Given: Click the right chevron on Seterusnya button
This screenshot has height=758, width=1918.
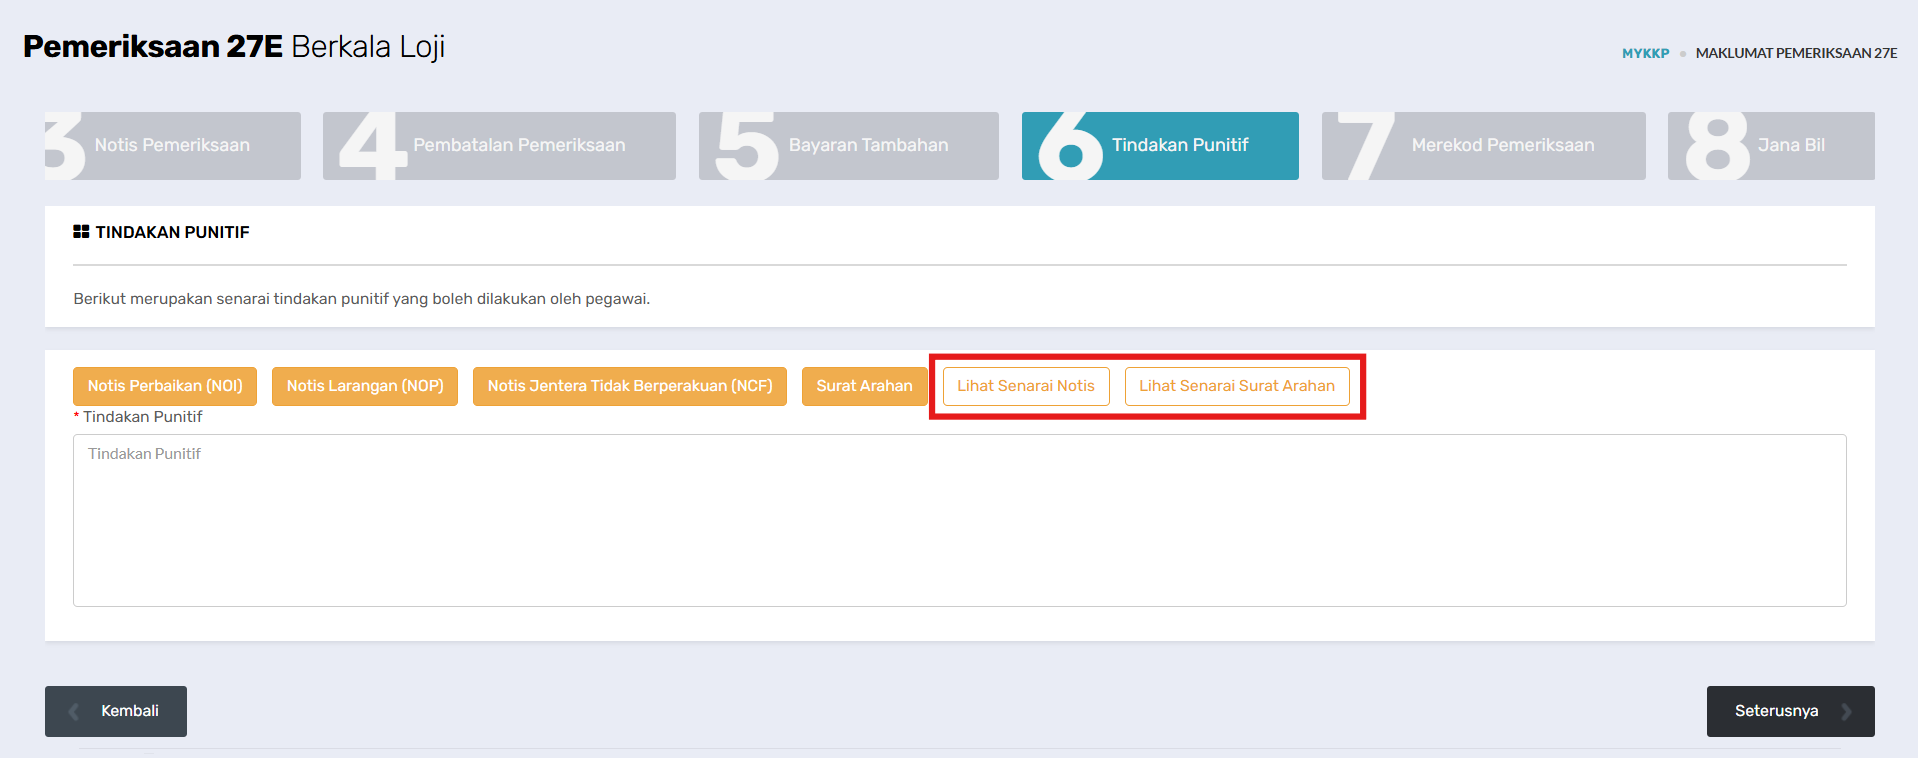Looking at the screenshot, I should click(1846, 712).
